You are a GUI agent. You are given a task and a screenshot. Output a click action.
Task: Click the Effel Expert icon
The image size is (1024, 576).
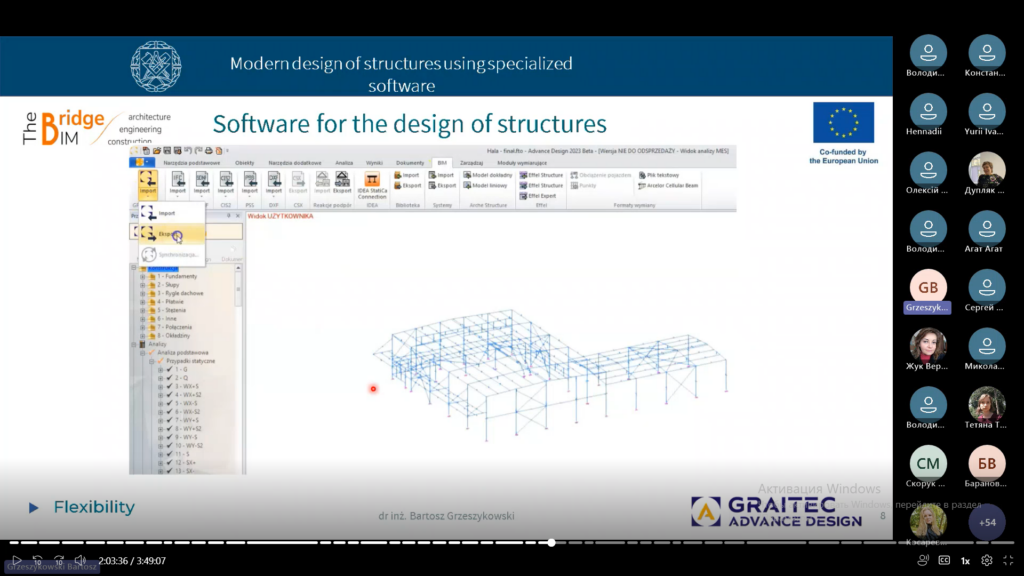[x=540, y=196]
